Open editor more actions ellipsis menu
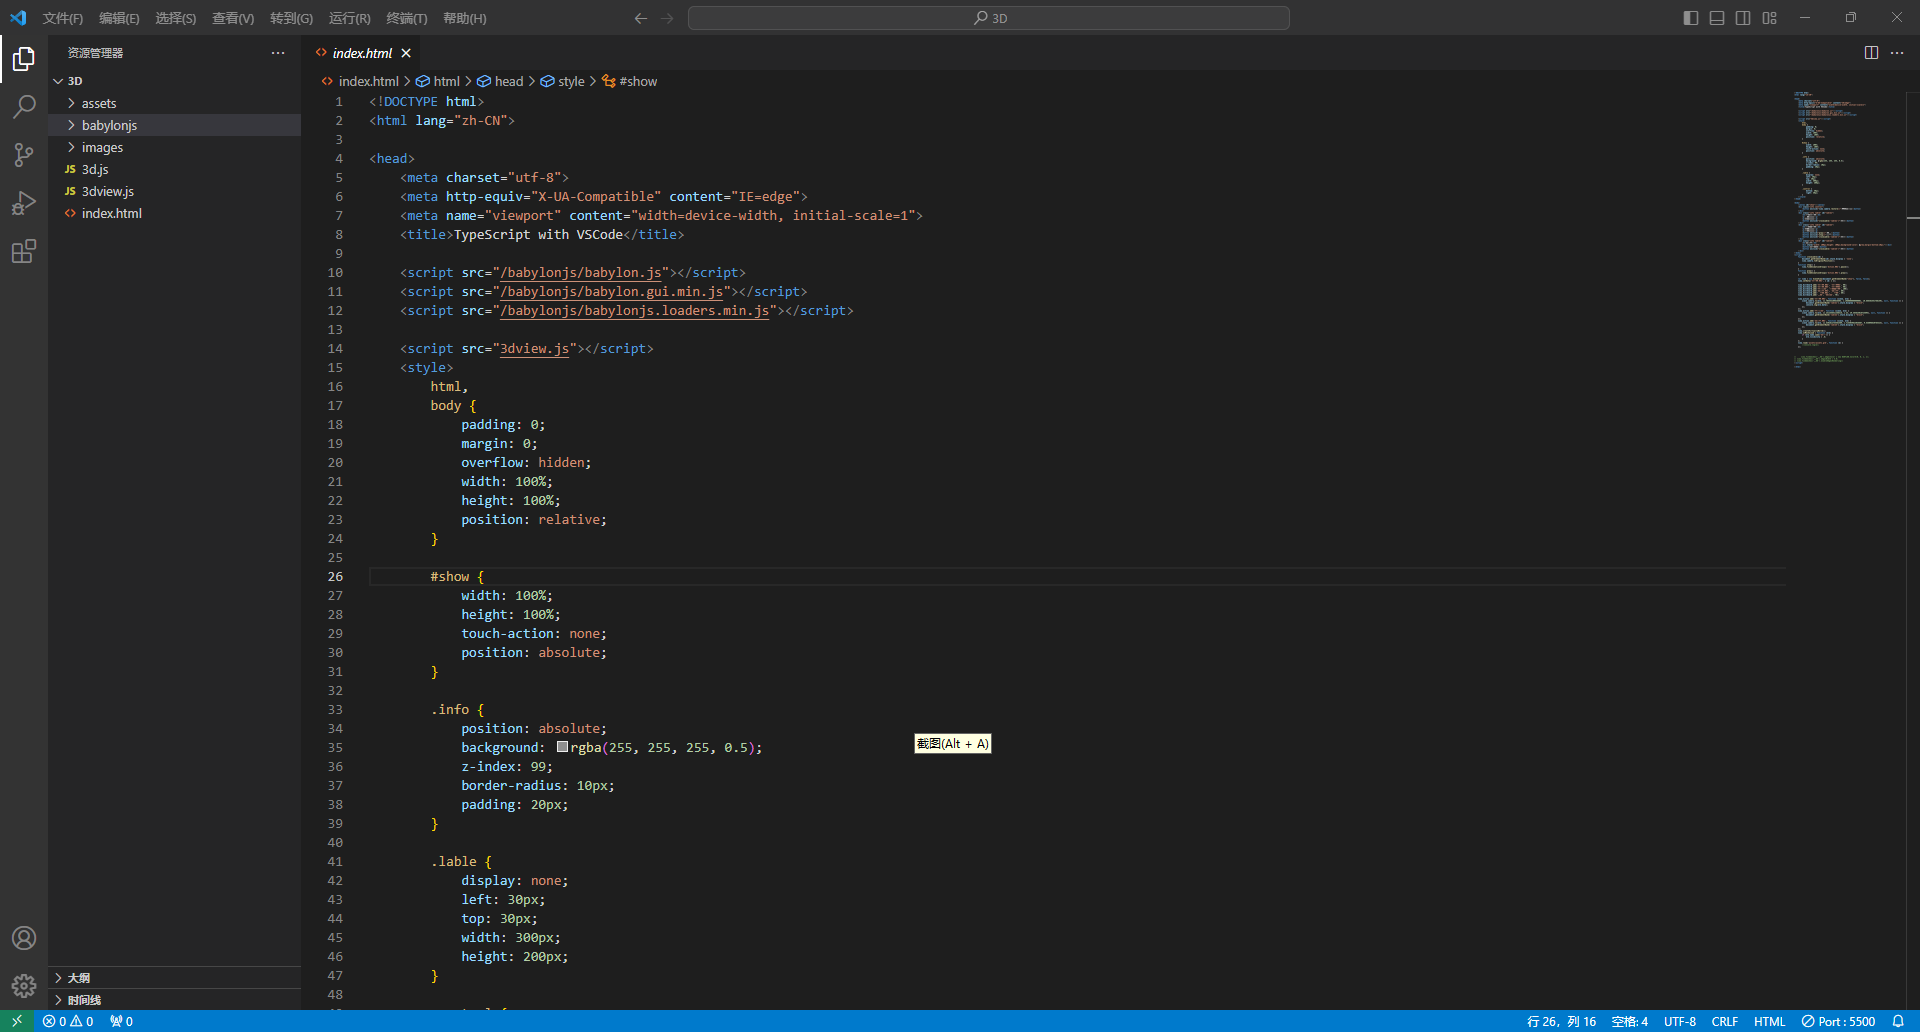Image resolution: width=1920 pixels, height=1032 pixels. [x=1897, y=53]
